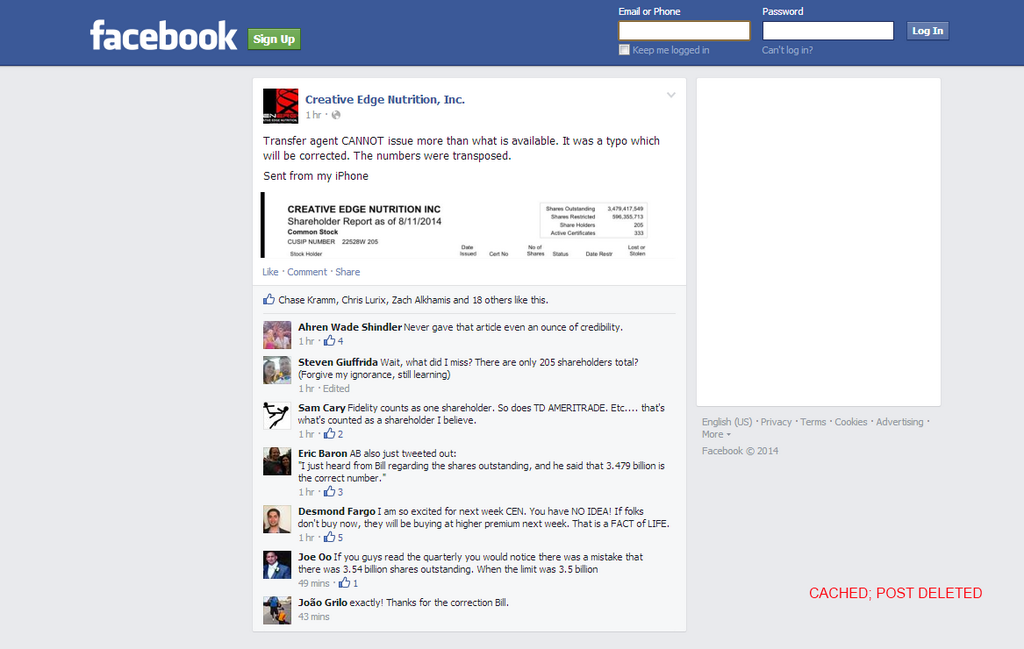Image resolution: width=1024 pixels, height=649 pixels.
Task: Click the Facebook logo in header
Action: 163,36
